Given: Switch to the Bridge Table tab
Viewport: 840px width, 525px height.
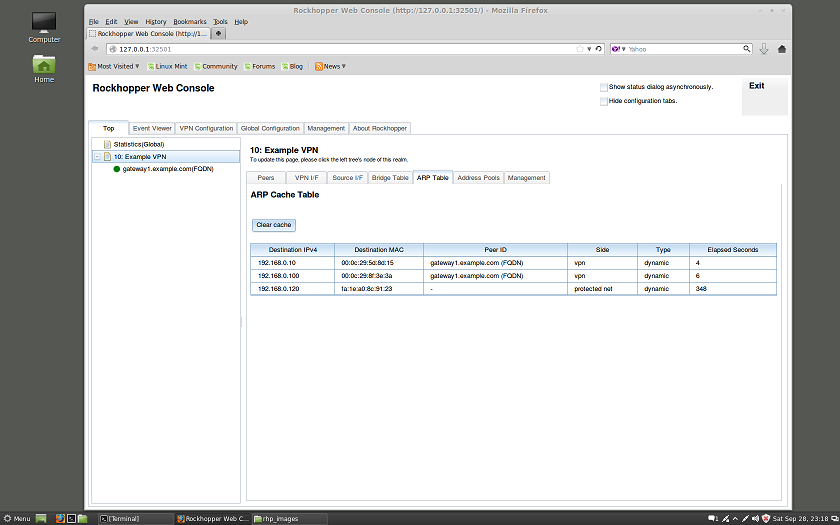Looking at the screenshot, I should pos(389,177).
